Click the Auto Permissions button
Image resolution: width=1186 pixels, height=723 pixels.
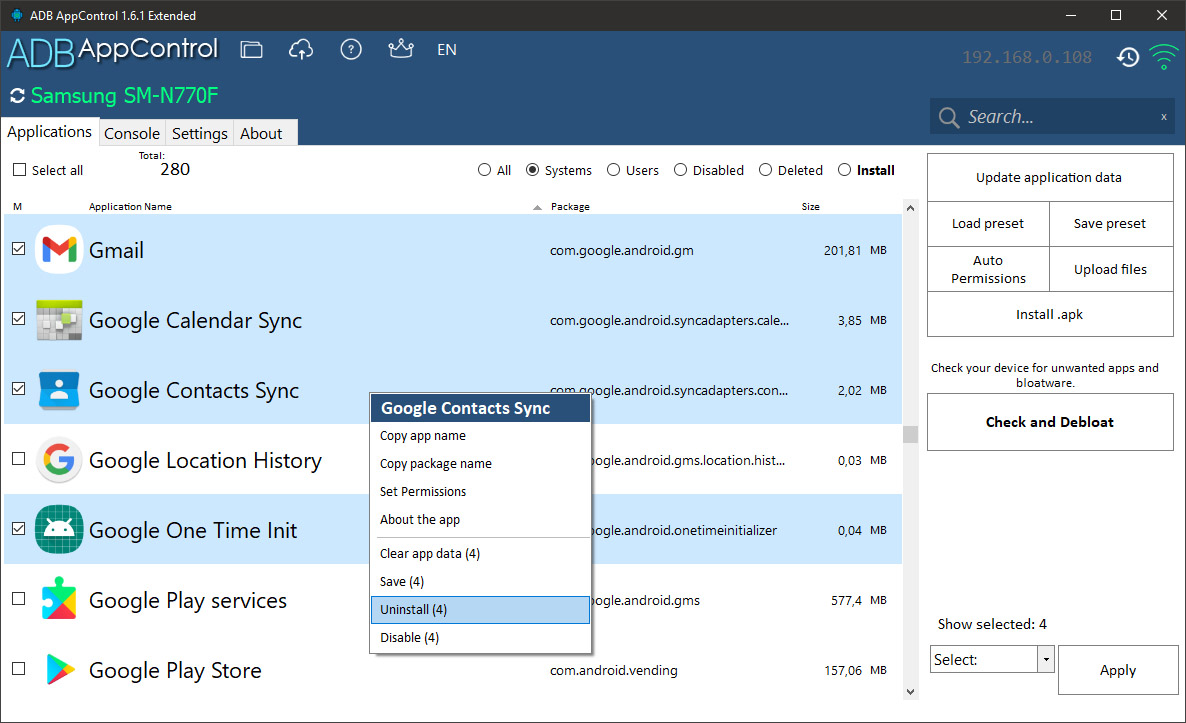(989, 269)
